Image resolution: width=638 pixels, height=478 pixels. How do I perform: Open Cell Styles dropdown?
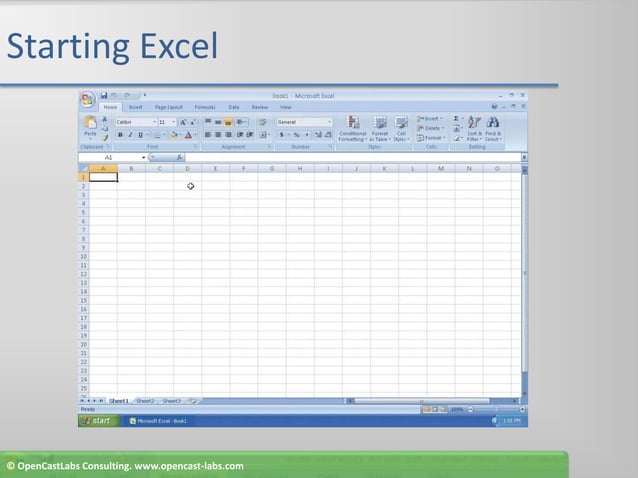[401, 129]
